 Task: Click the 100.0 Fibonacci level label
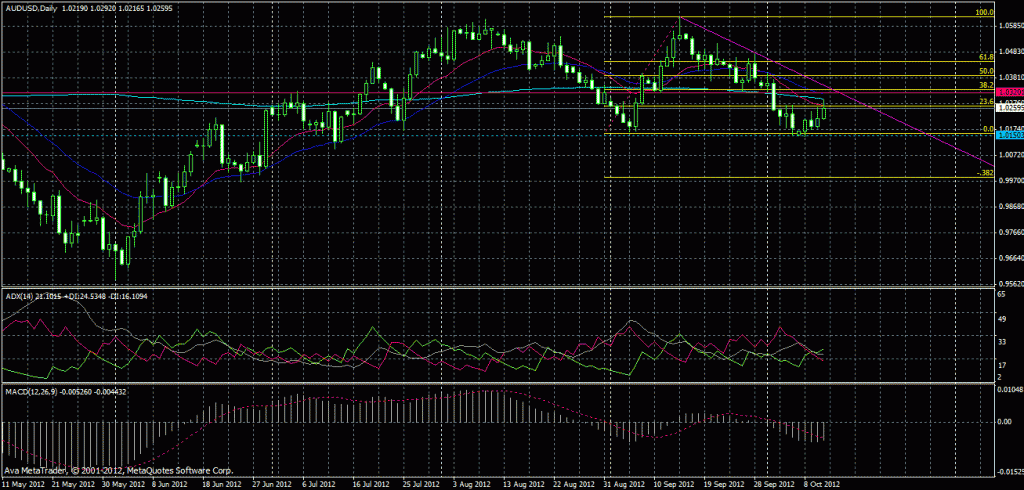pyautogui.click(x=984, y=14)
